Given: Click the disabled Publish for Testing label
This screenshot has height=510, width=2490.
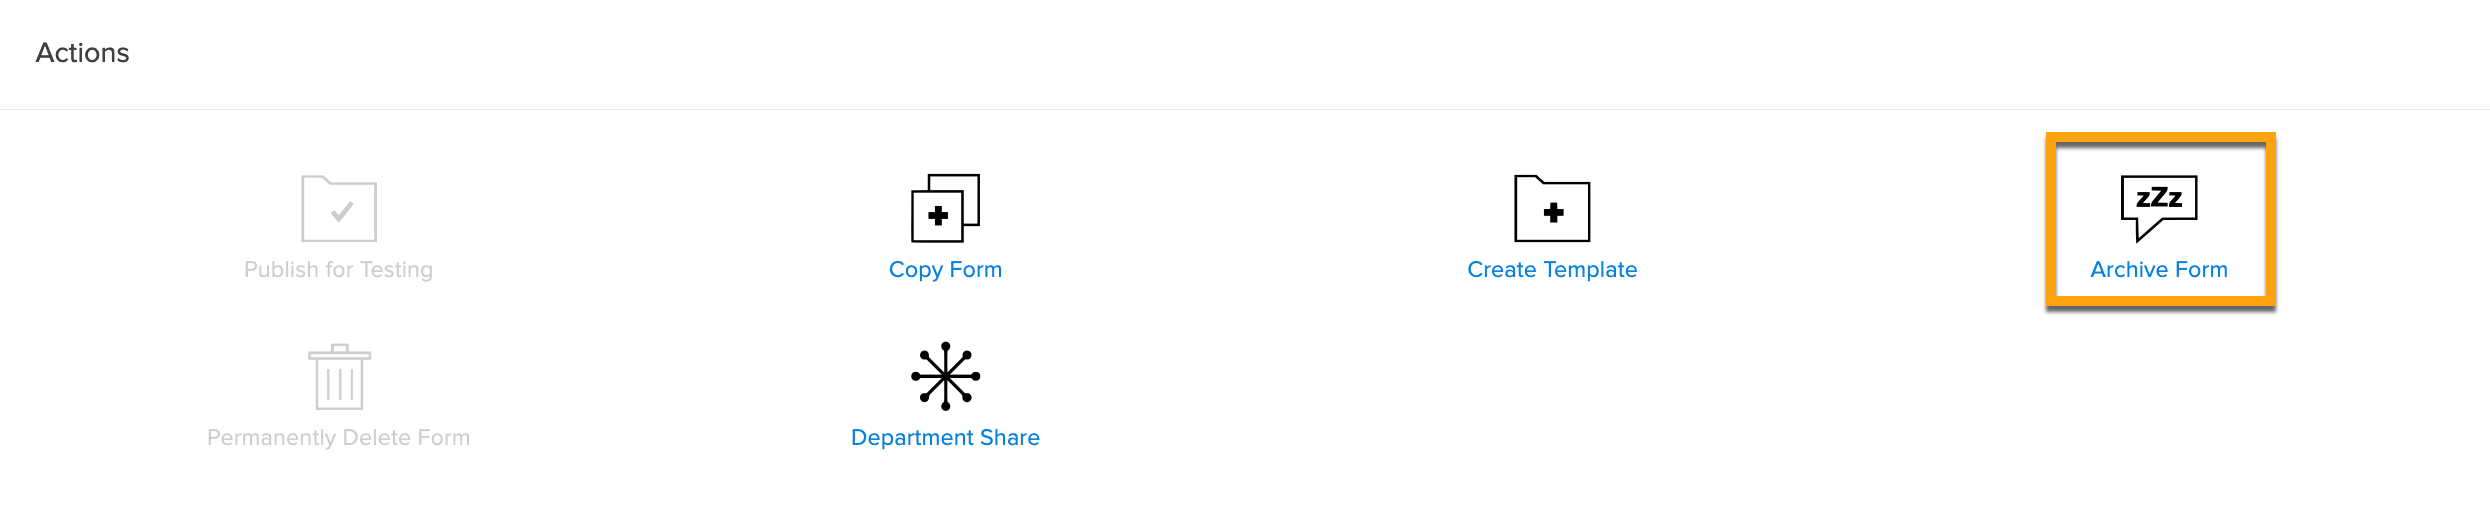Looking at the screenshot, I should [339, 270].
